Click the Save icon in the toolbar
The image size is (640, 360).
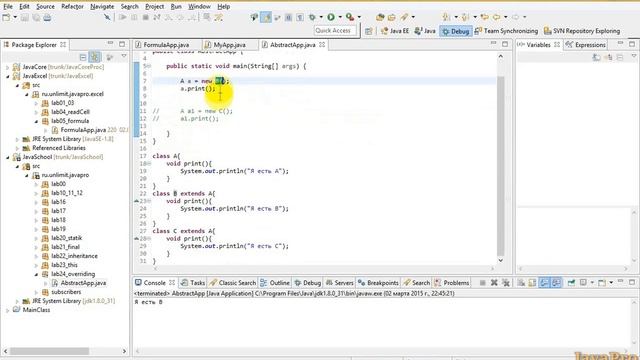tap(25, 17)
